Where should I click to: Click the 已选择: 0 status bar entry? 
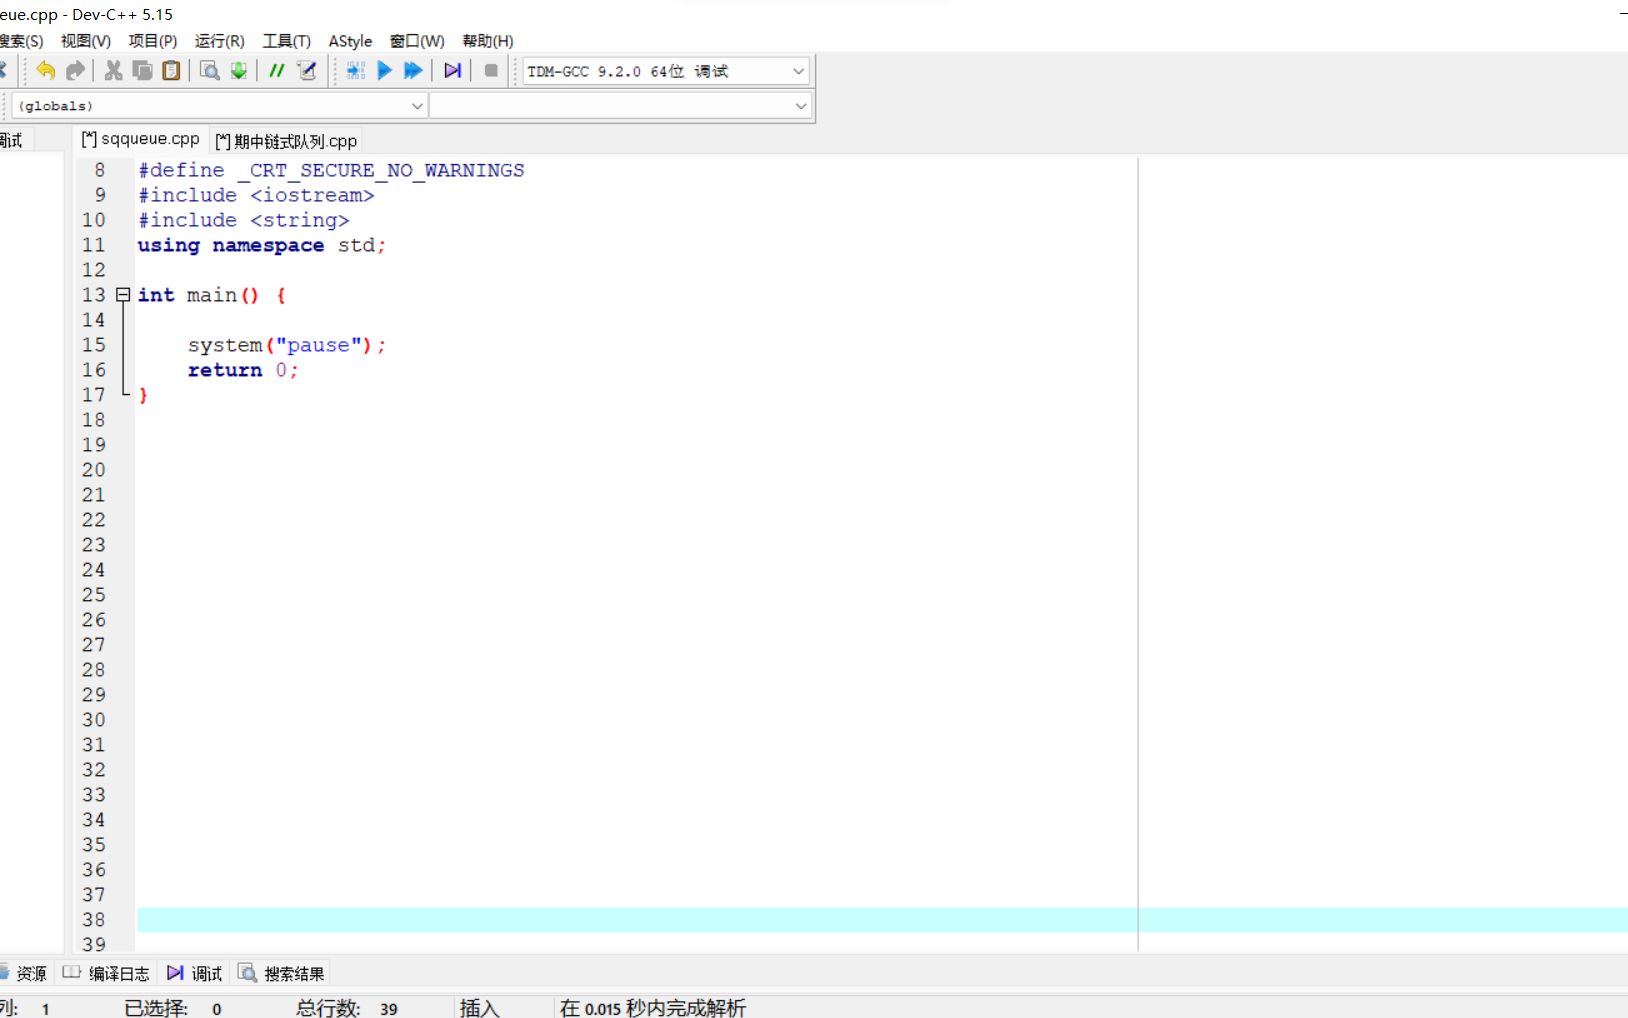pyautogui.click(x=173, y=1008)
